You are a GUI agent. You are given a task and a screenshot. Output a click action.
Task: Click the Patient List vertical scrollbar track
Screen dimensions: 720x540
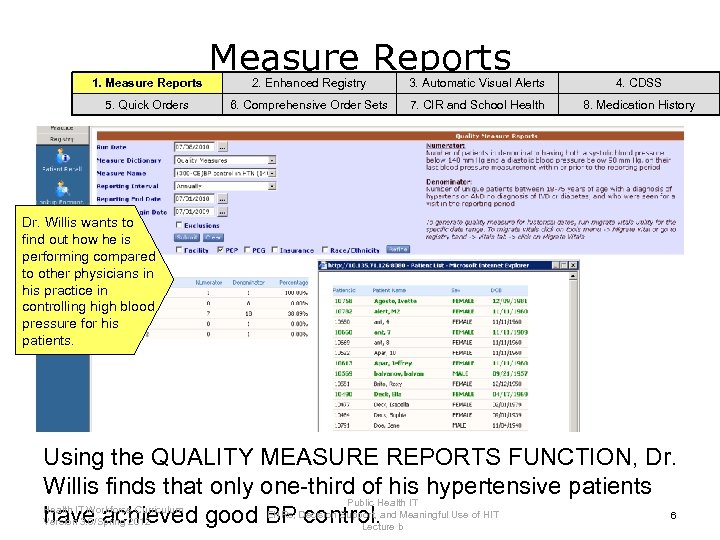pos(573,356)
